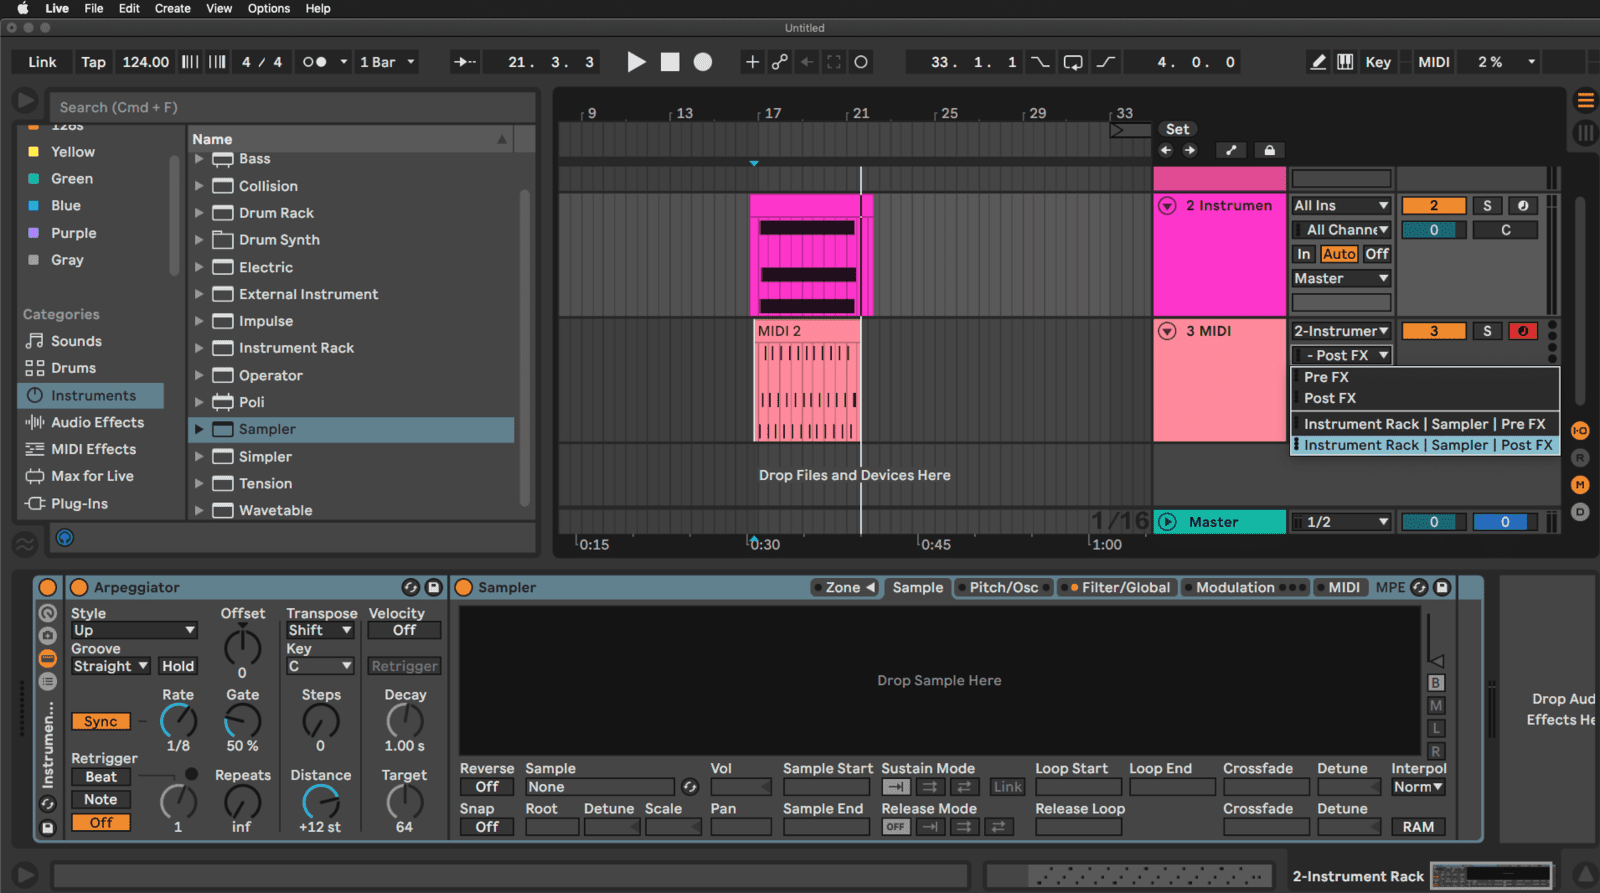1600x893 pixels.
Task: Click the Tap tempo button
Action: point(93,62)
